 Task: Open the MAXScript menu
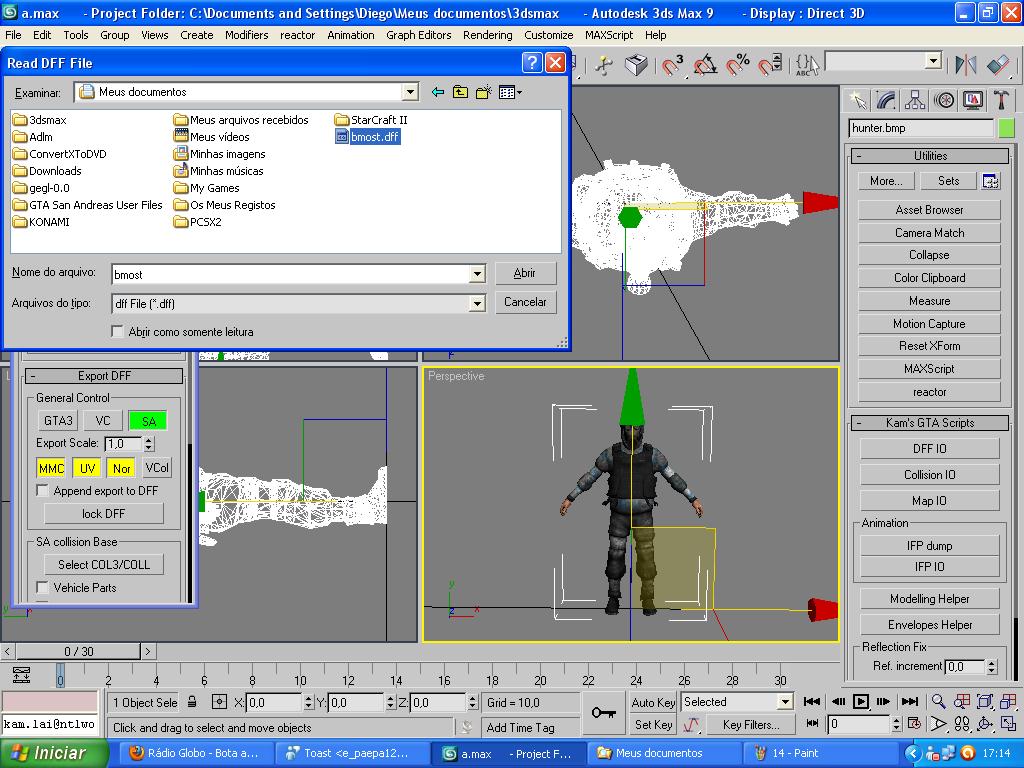pos(609,35)
